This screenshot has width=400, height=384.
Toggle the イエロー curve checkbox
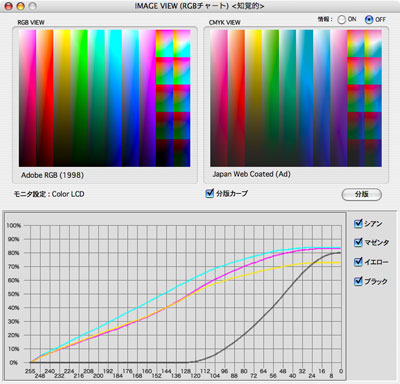[358, 262]
